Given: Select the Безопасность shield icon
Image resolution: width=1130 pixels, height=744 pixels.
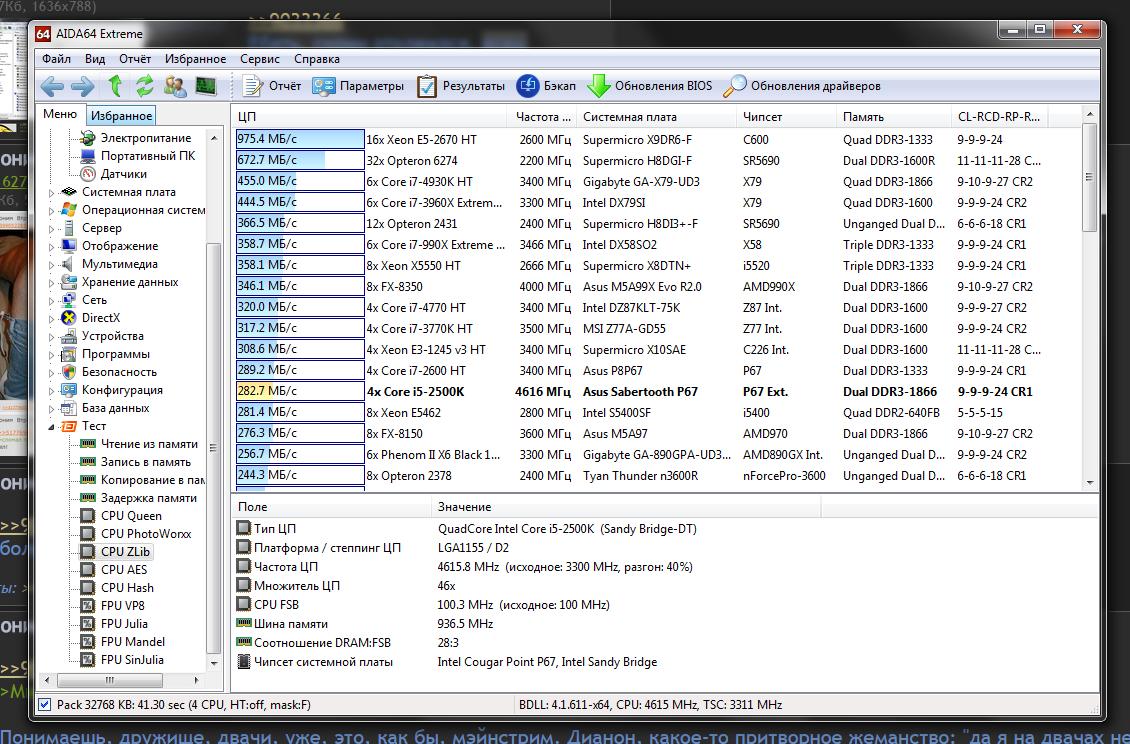Looking at the screenshot, I should (68, 372).
